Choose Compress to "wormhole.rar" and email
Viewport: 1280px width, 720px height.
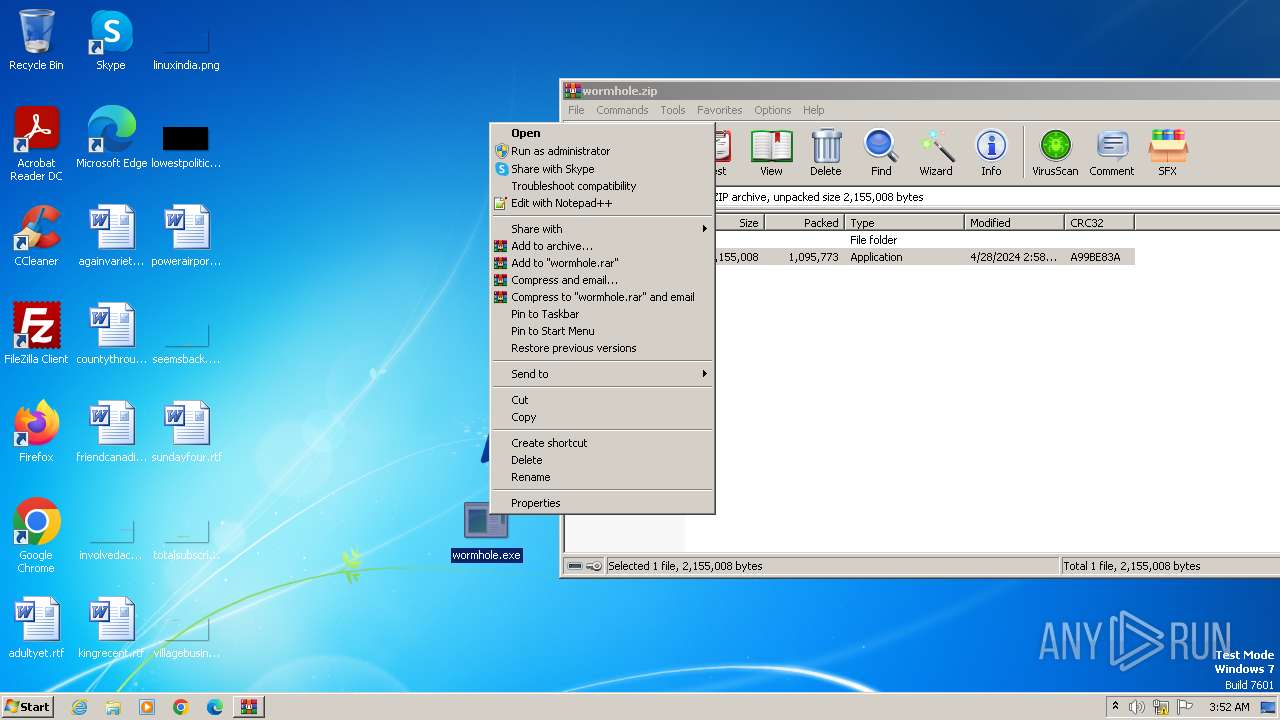(602, 297)
